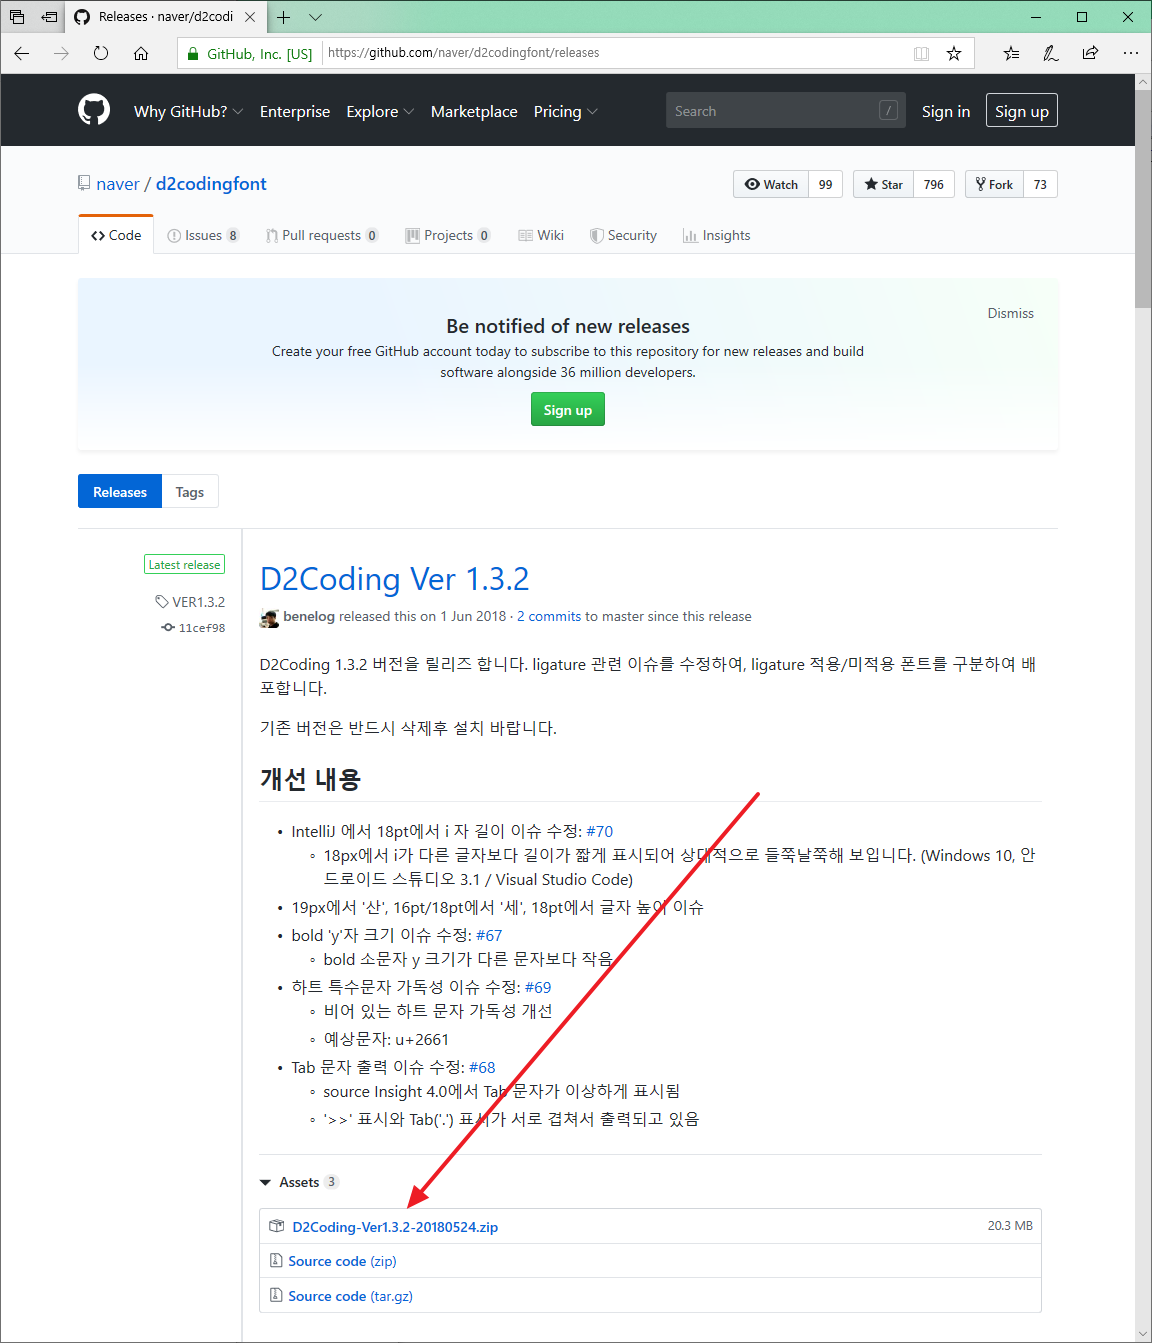
Task: Focus the GitHub search field
Action: pyautogui.click(x=786, y=110)
